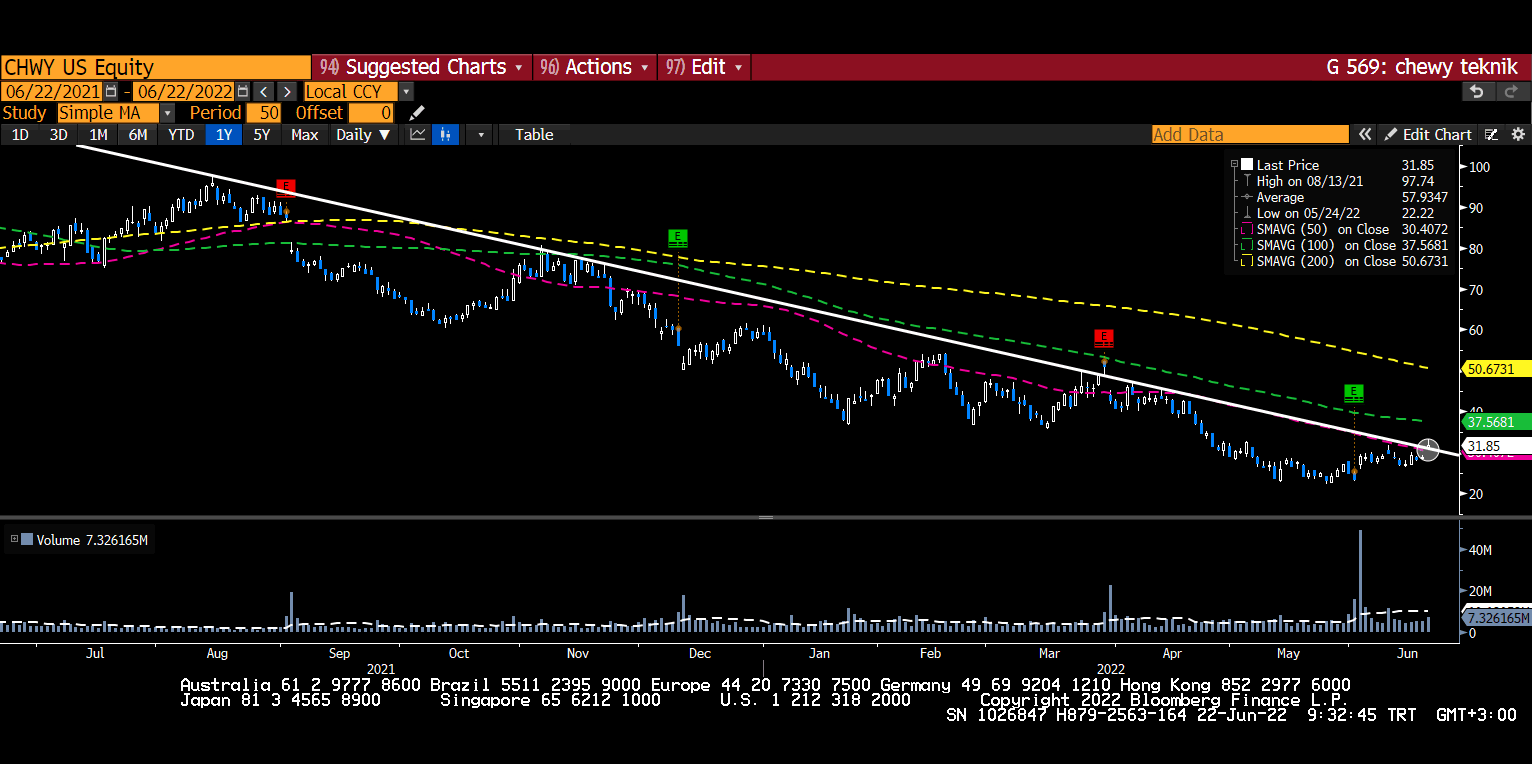
Task: Select the 1D time range tab
Action: (20, 135)
